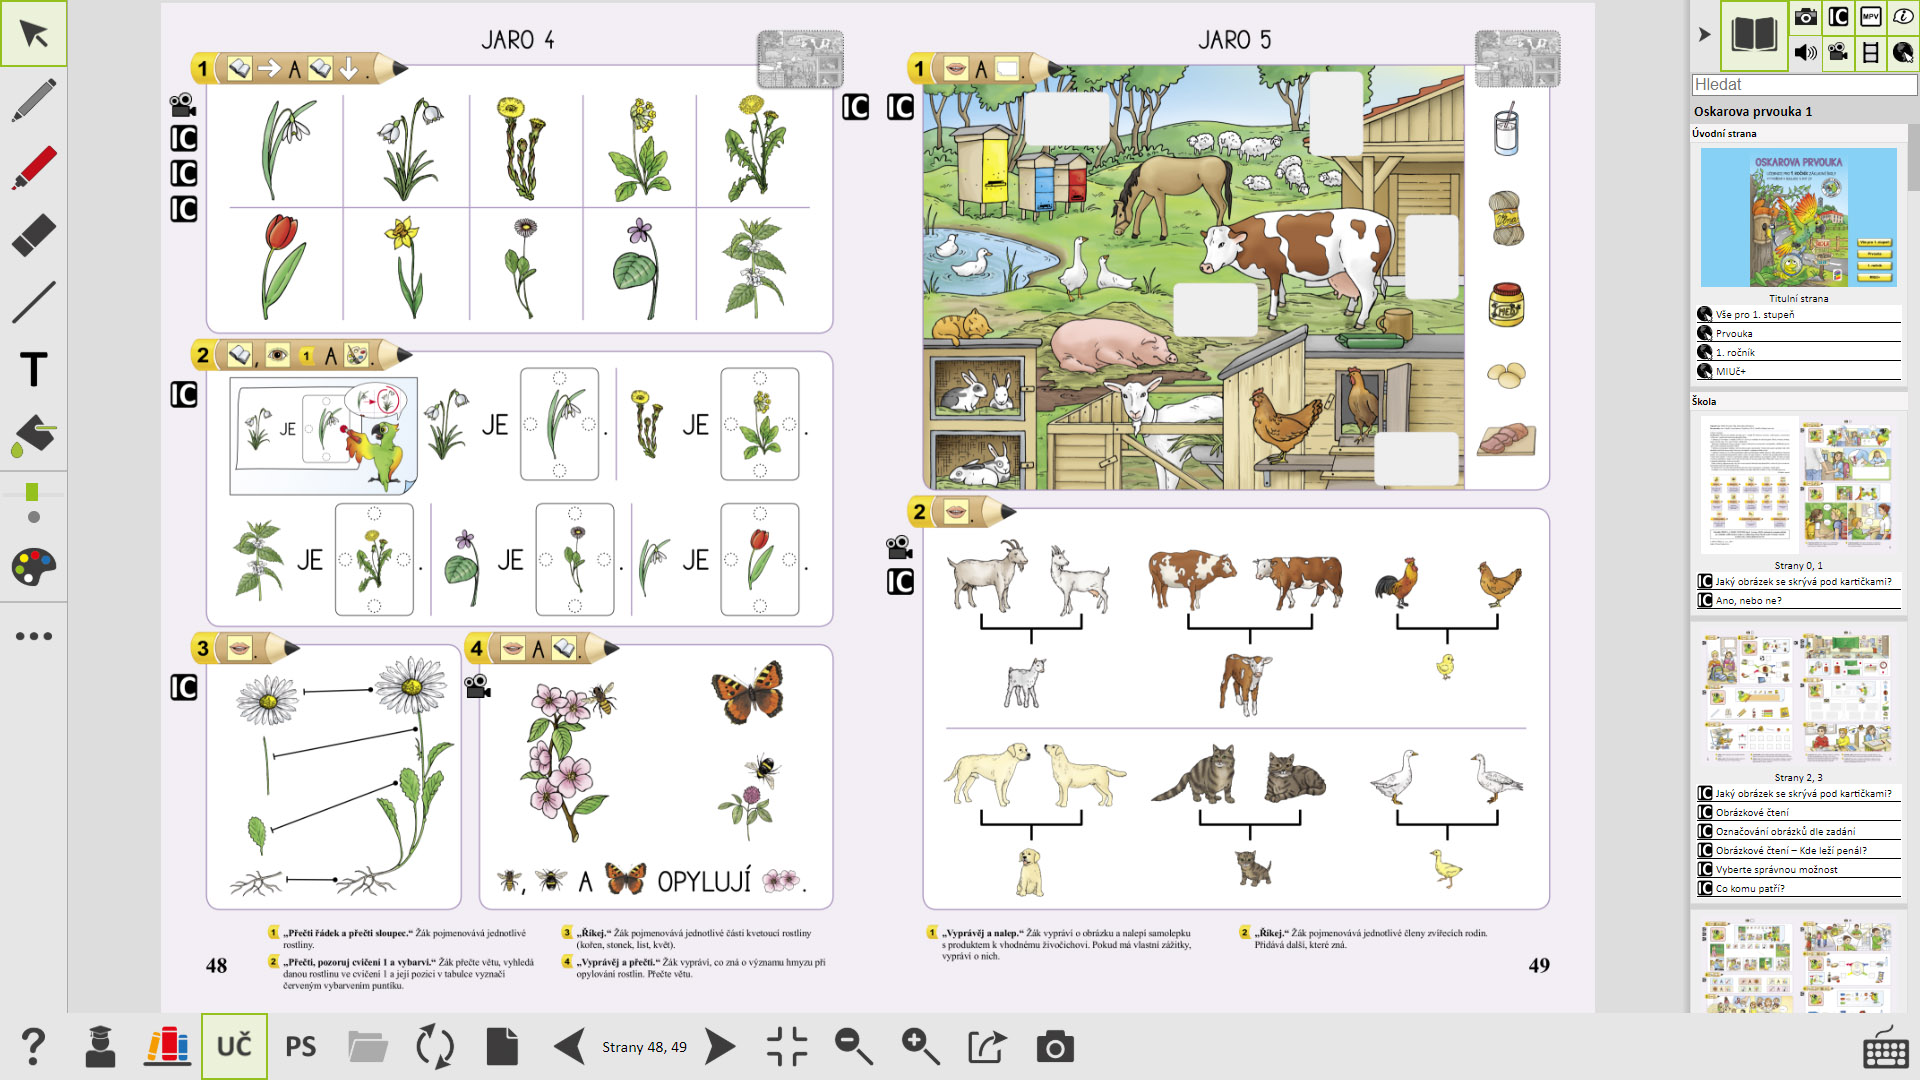The image size is (1920, 1080).
Task: Open 'Označování obrázků dle zadání' exercise
Action: [1798, 831]
